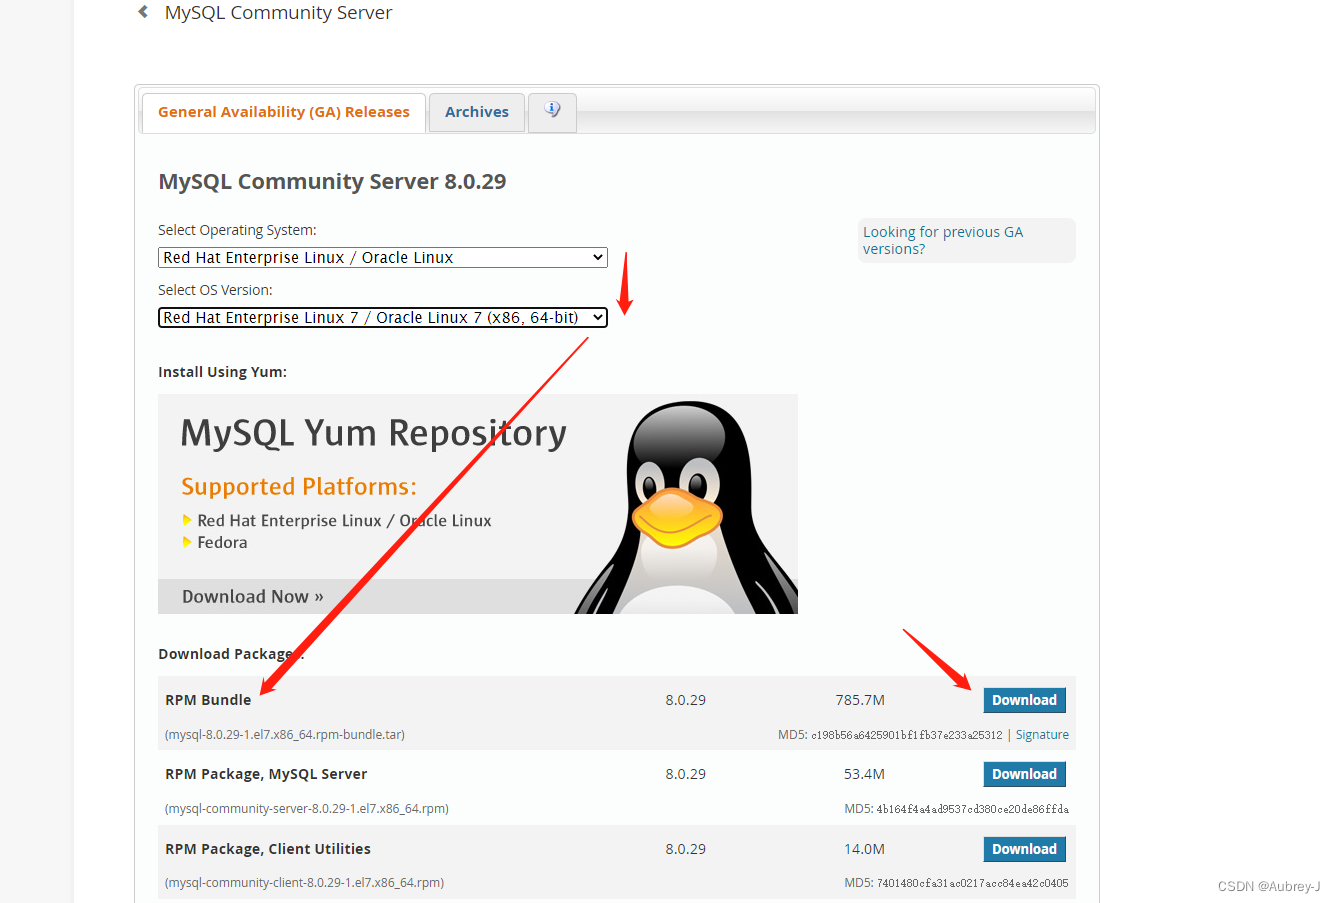Screen dimensions: 1335x903
Task: Download the RPM Bundle
Action: click(x=1024, y=700)
